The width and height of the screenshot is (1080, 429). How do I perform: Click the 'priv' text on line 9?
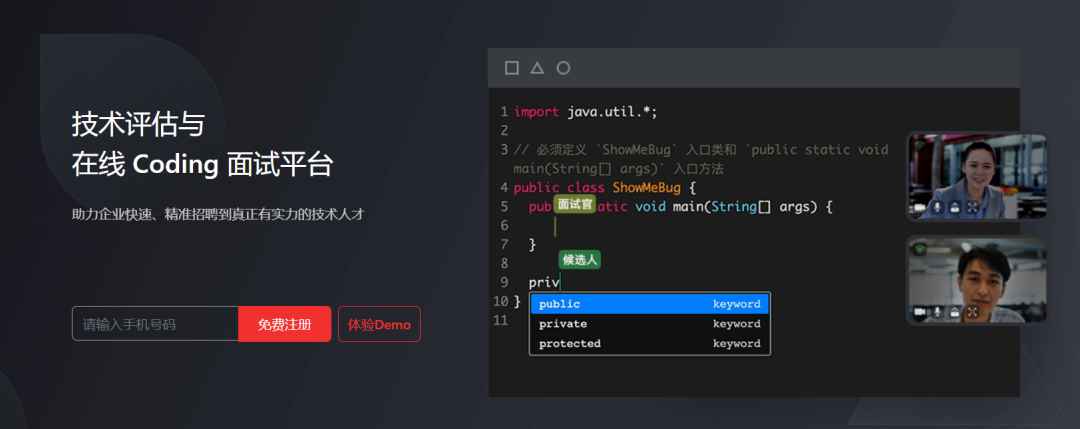coord(544,282)
